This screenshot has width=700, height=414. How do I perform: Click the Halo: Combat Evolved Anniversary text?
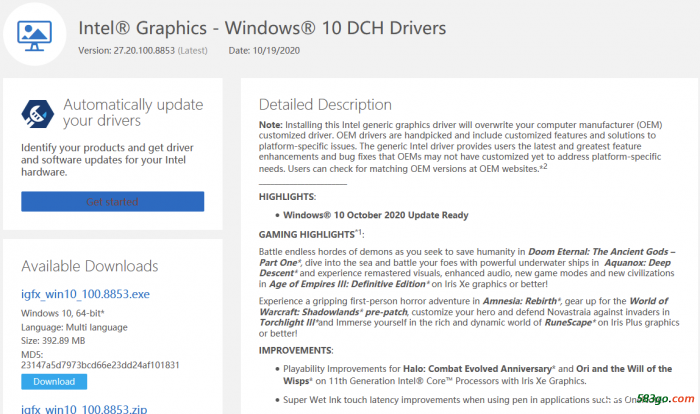pyautogui.click(x=478, y=369)
